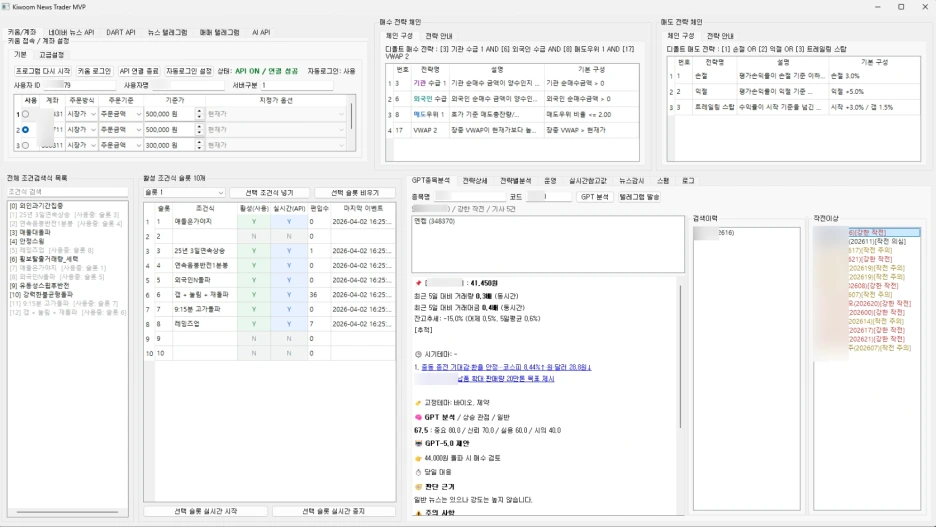The width and height of the screenshot is (936, 527).
Task: Click the 기준가 stepper in account row 1
Action: [x=199, y=114]
